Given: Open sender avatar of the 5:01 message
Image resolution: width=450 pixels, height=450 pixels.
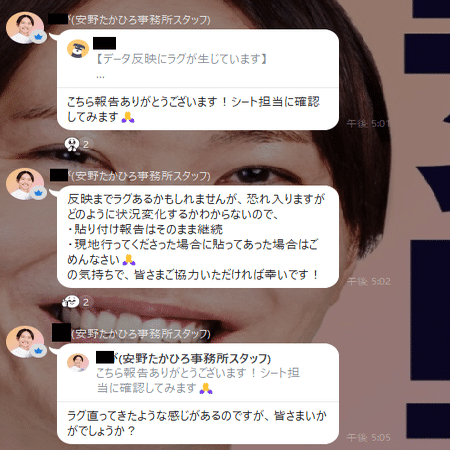Looking at the screenshot, I should [x=25, y=28].
